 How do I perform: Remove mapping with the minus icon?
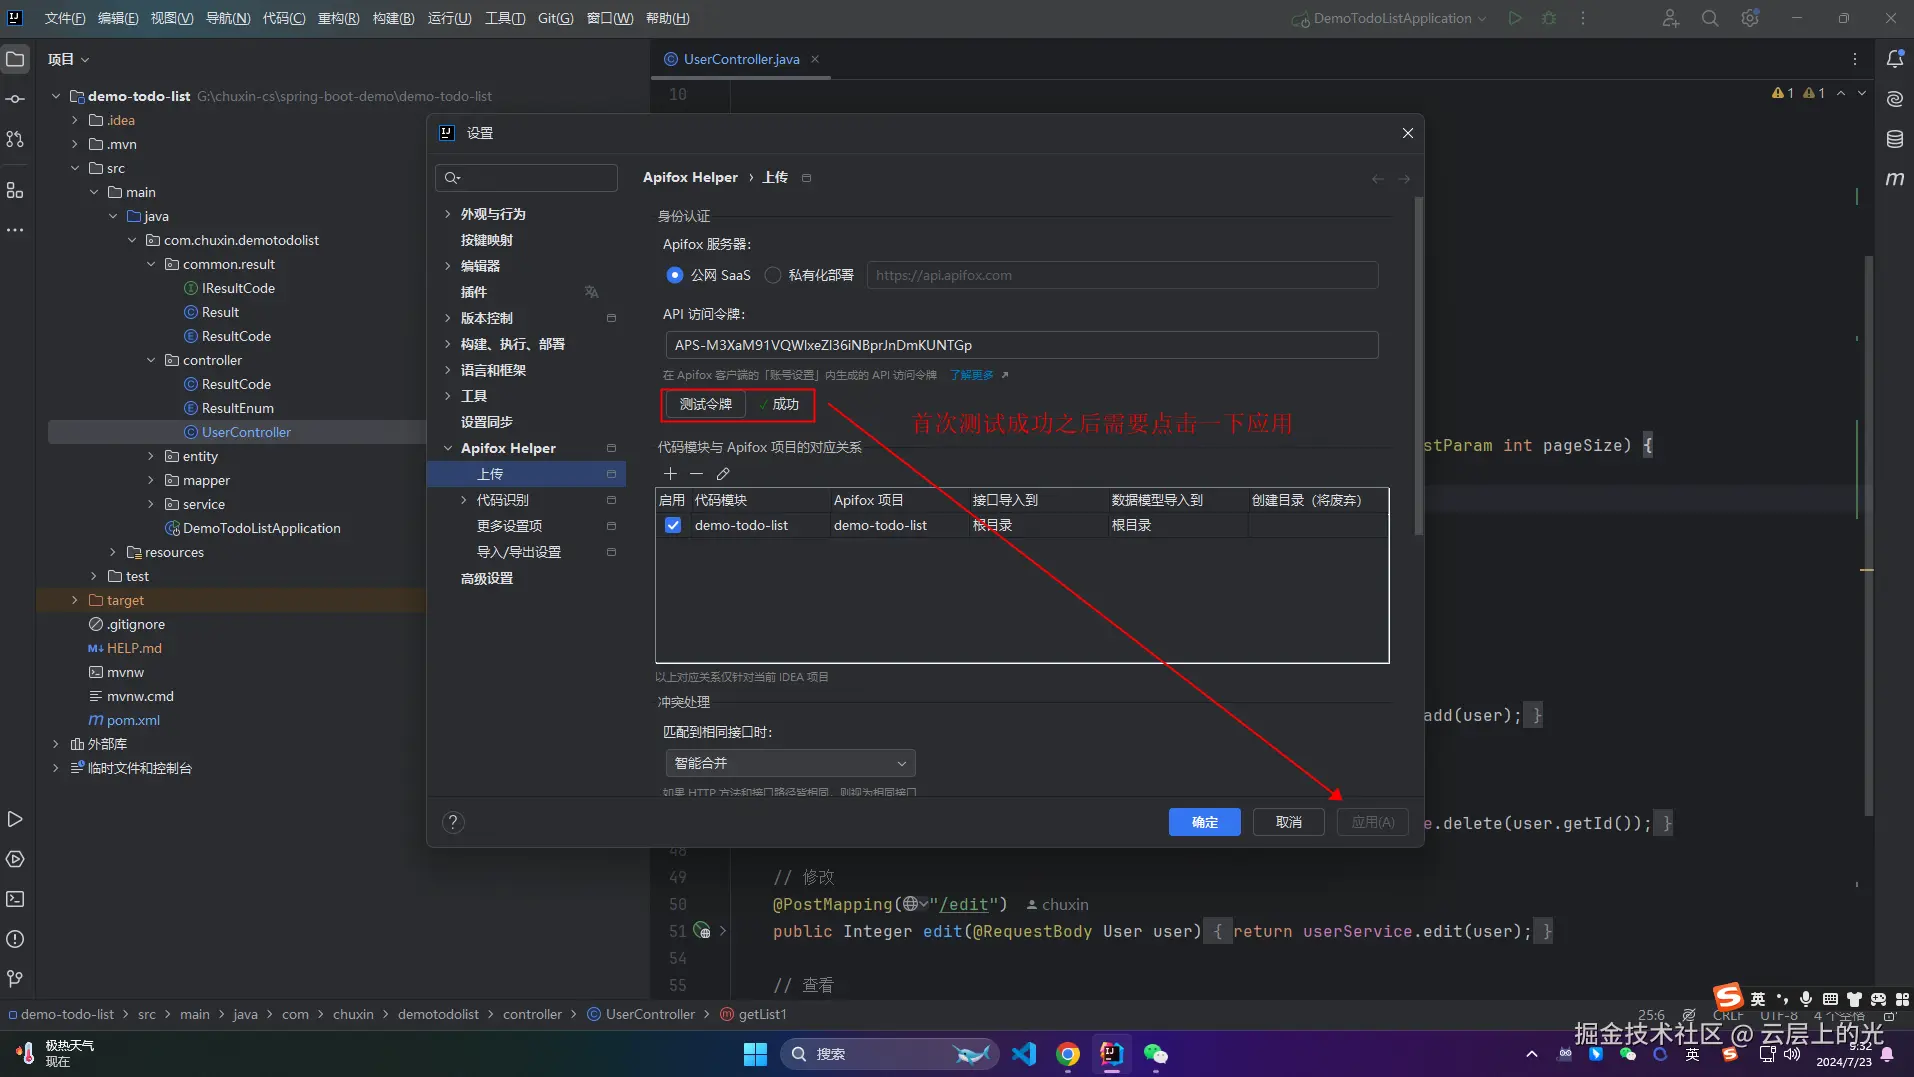(x=696, y=474)
